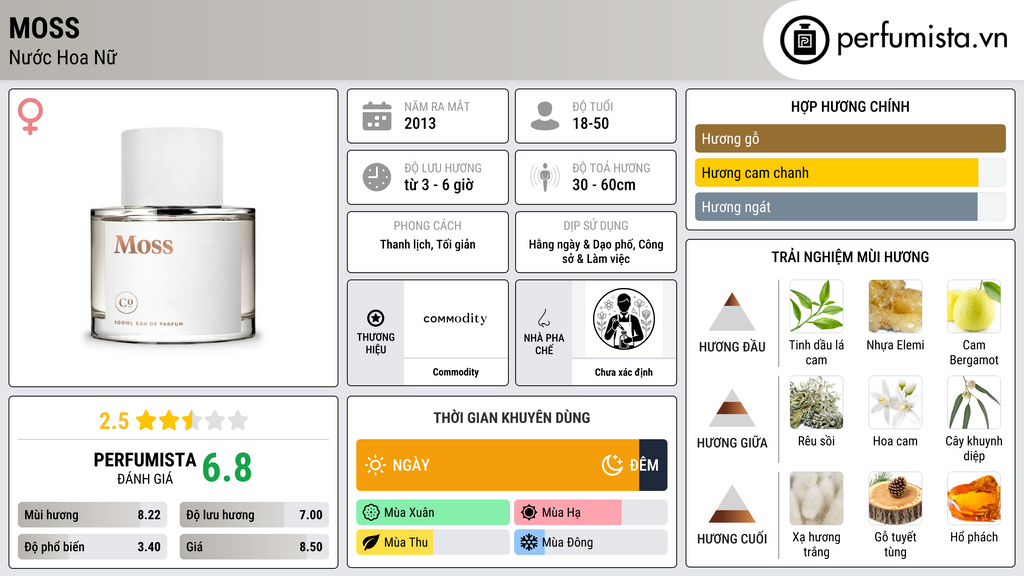Image resolution: width=1024 pixels, height=576 pixels.
Task: Click the orange Ngày time bar
Action: click(498, 465)
